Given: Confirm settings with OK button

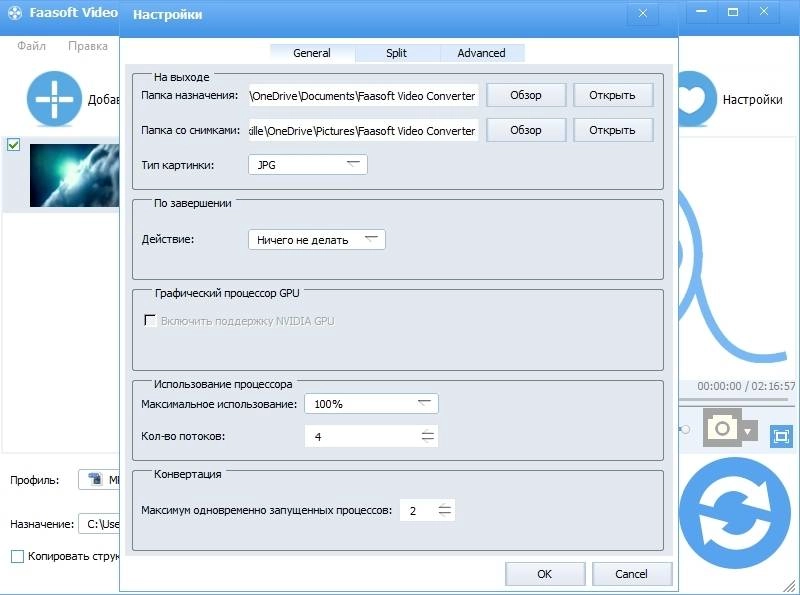Looking at the screenshot, I should click(x=544, y=574).
